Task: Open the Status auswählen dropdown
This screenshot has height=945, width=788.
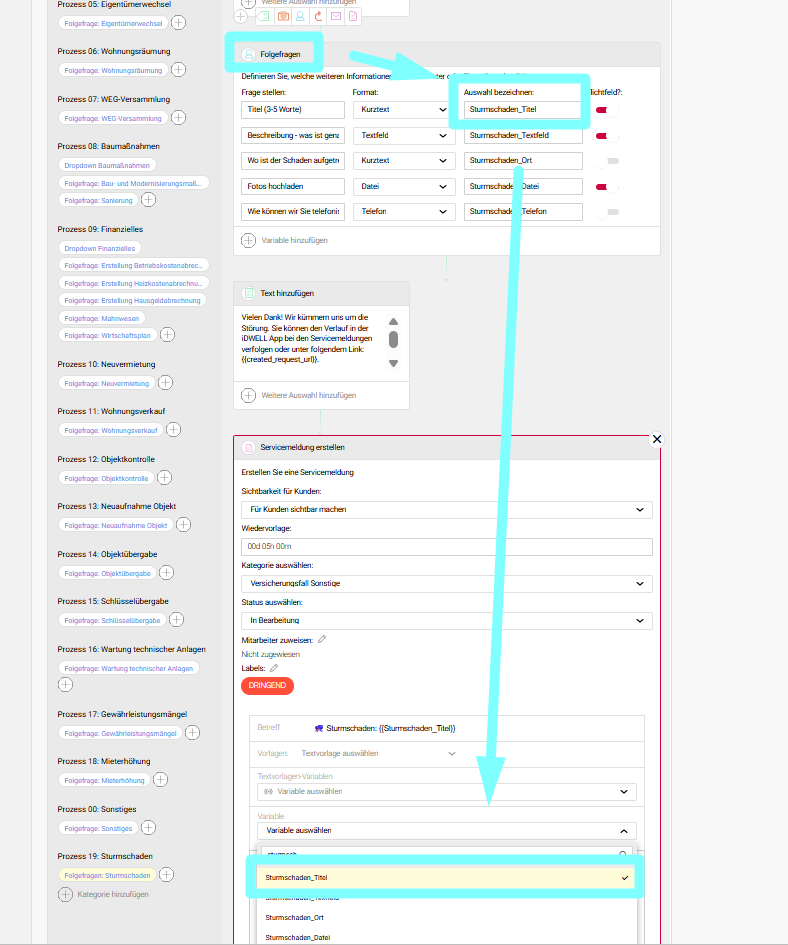Action: point(446,621)
